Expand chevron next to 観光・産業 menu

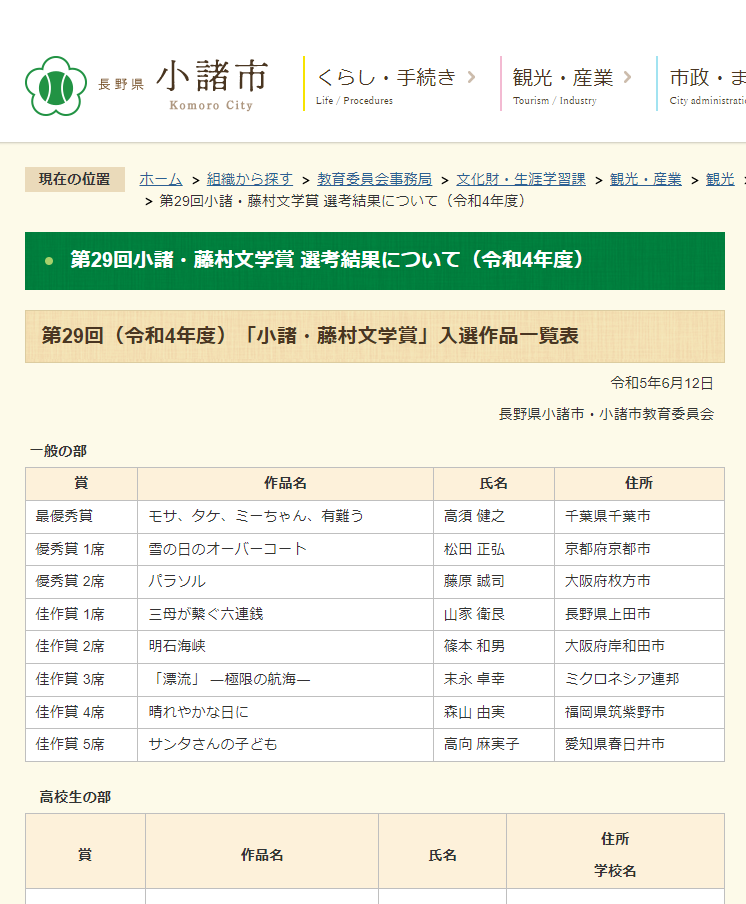(627, 77)
